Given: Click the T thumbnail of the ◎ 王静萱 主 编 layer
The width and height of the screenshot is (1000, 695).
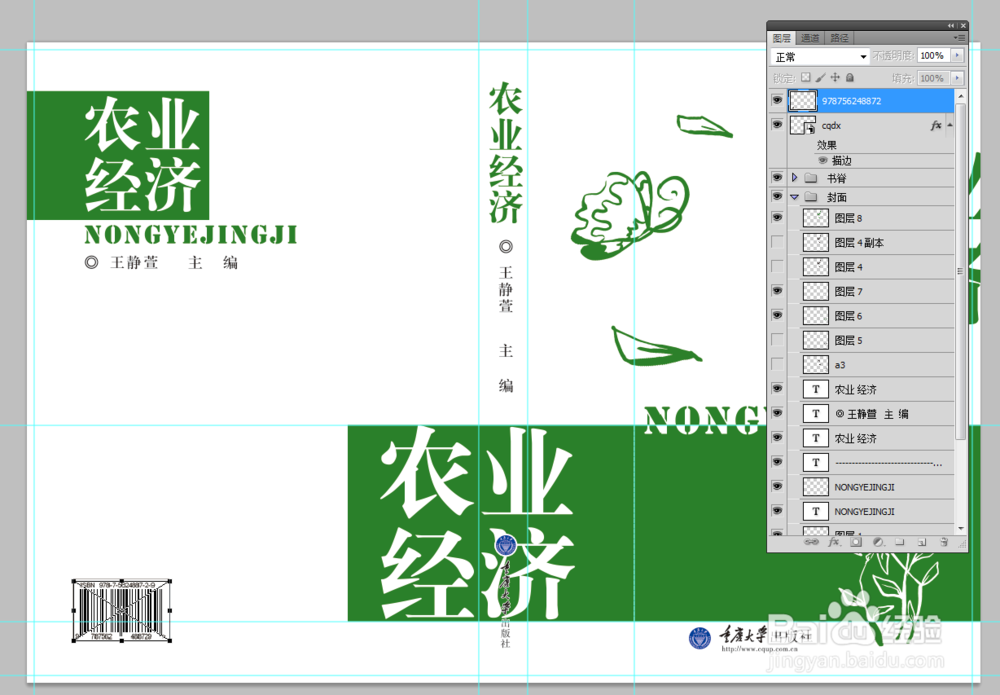Looking at the screenshot, I should coord(816,414).
